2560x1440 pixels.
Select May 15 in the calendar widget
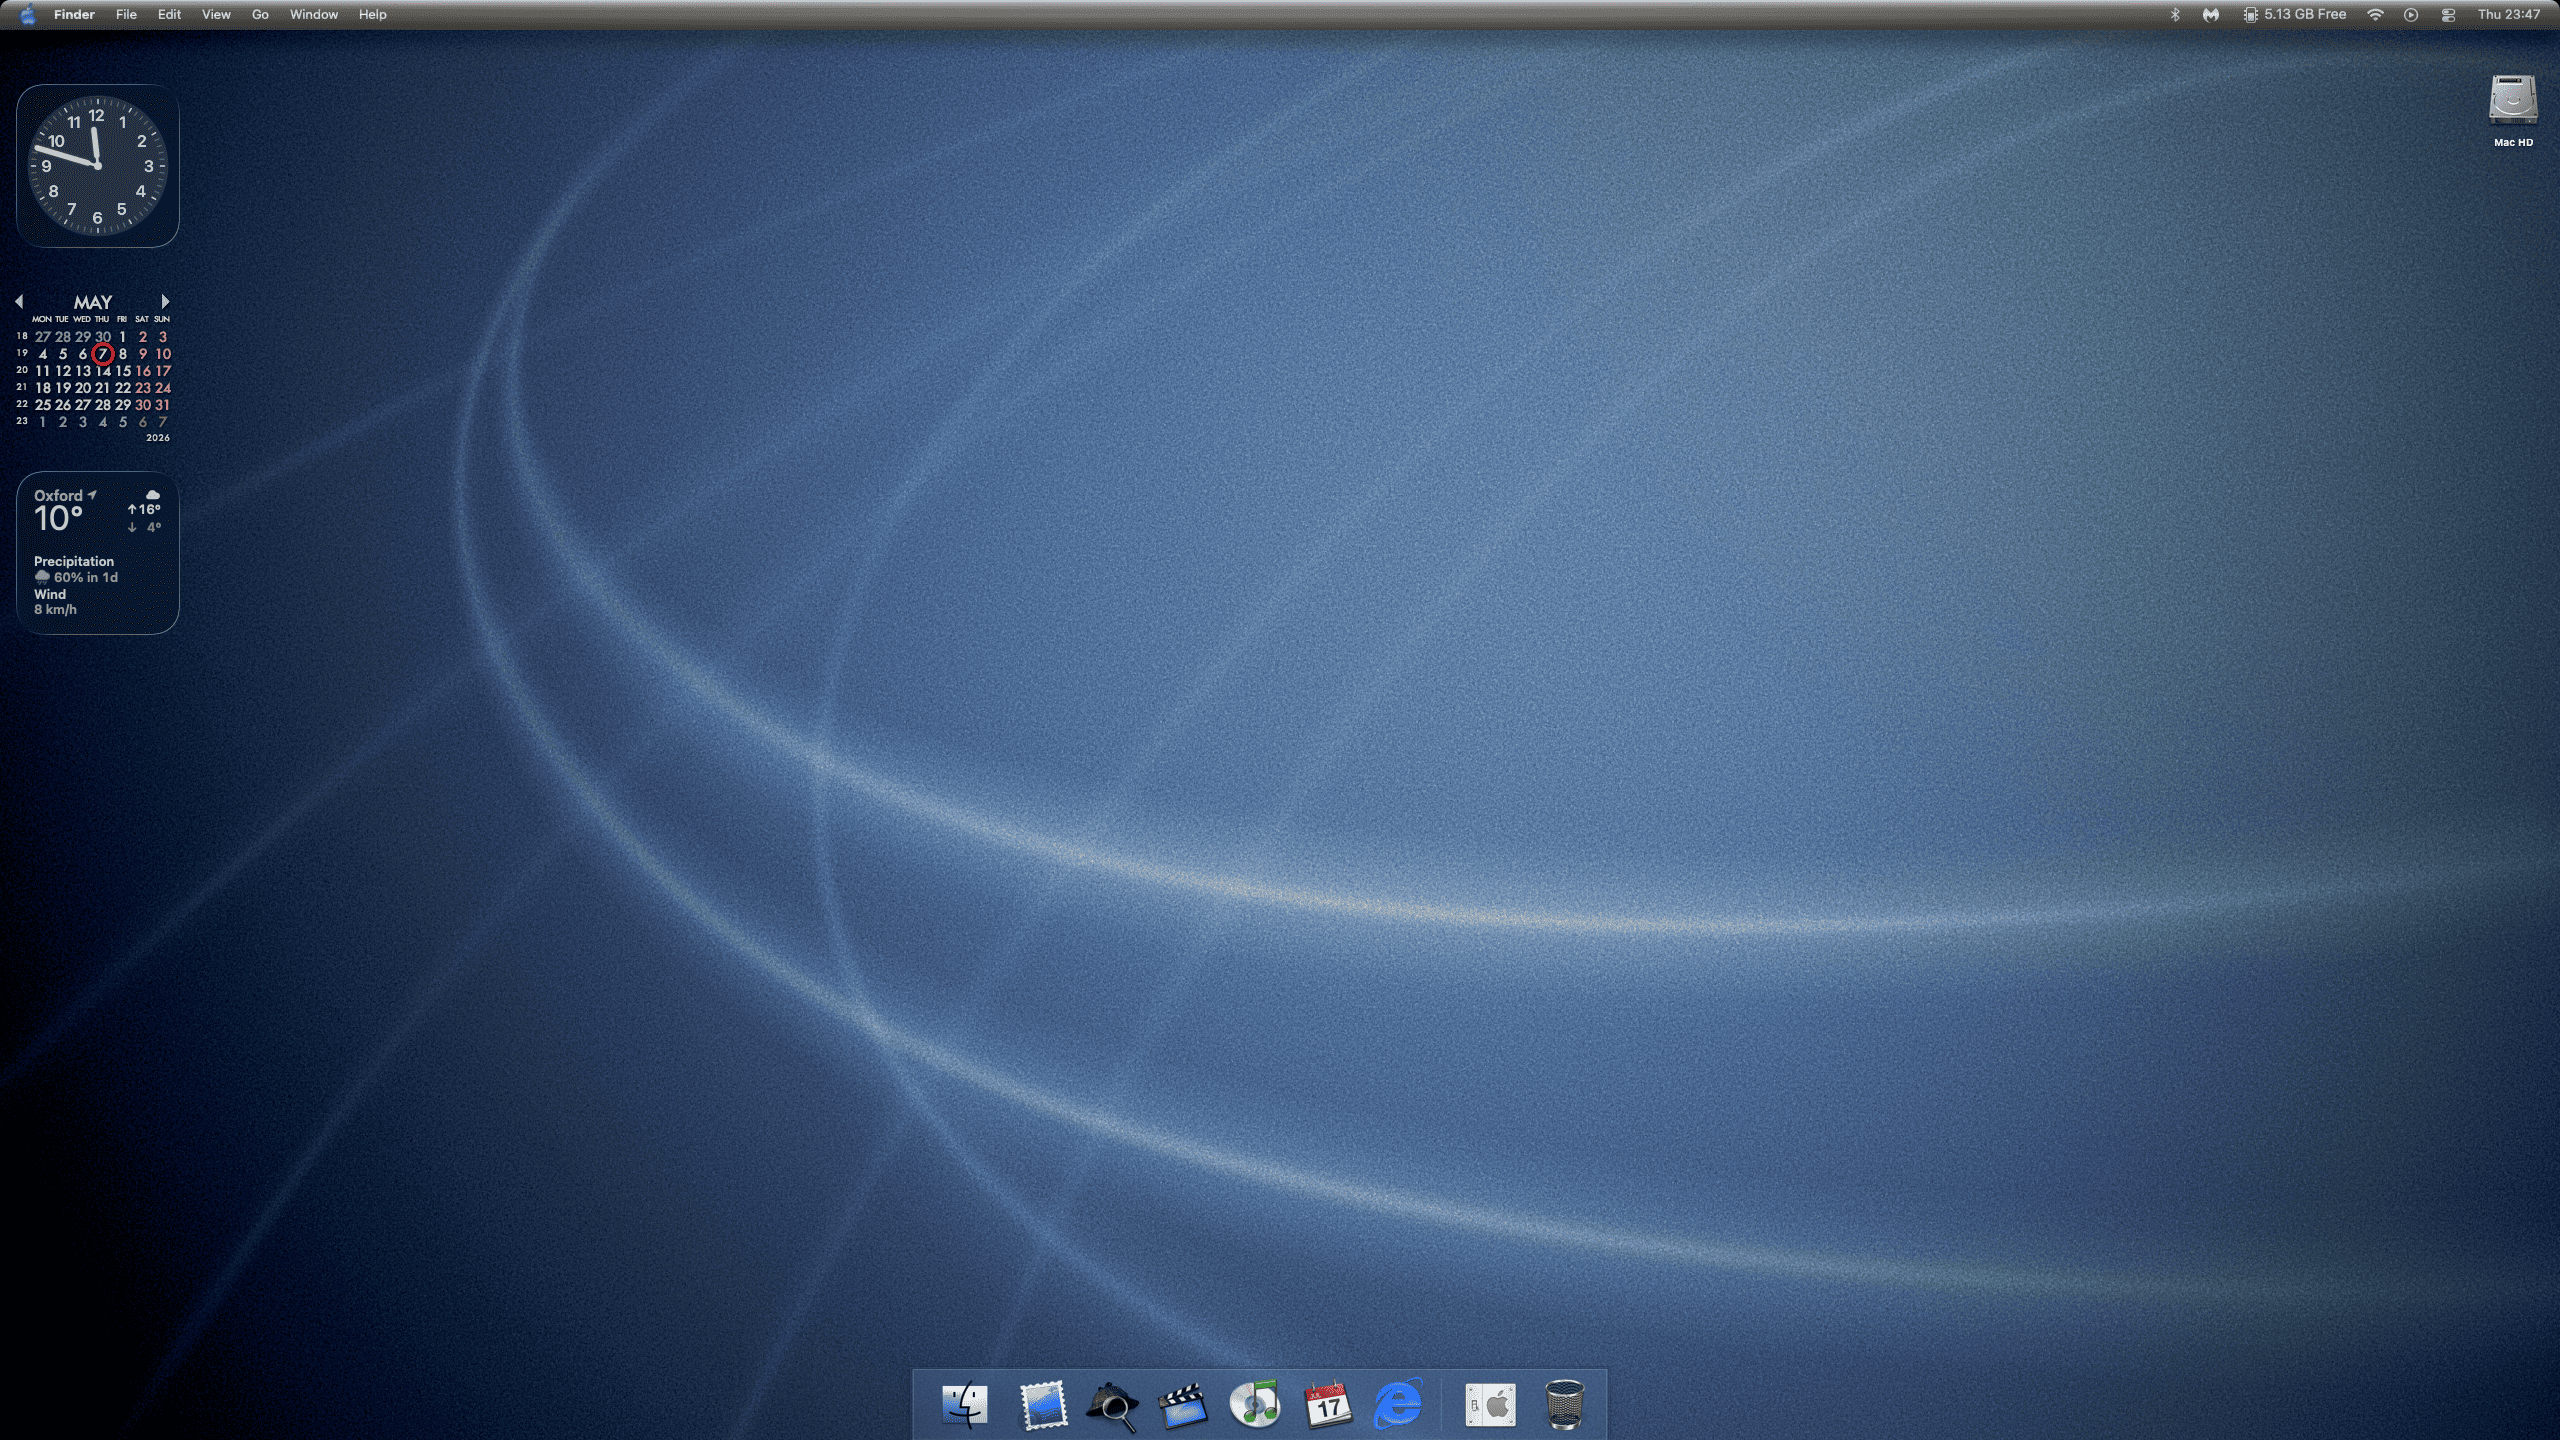pos(123,371)
